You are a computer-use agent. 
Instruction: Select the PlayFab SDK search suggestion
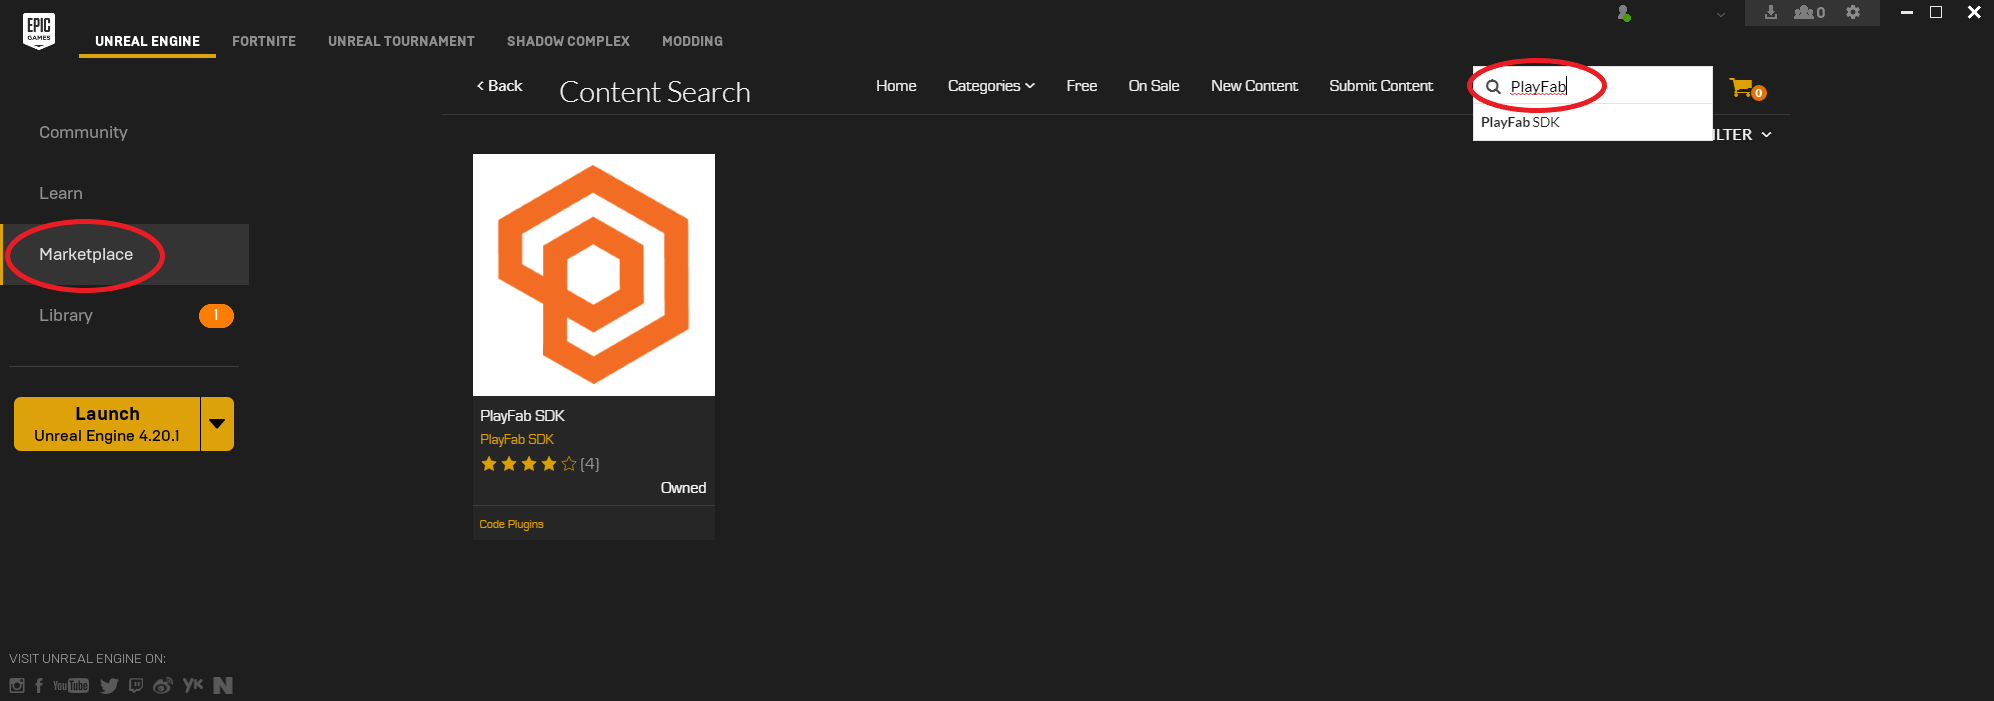tap(1592, 122)
